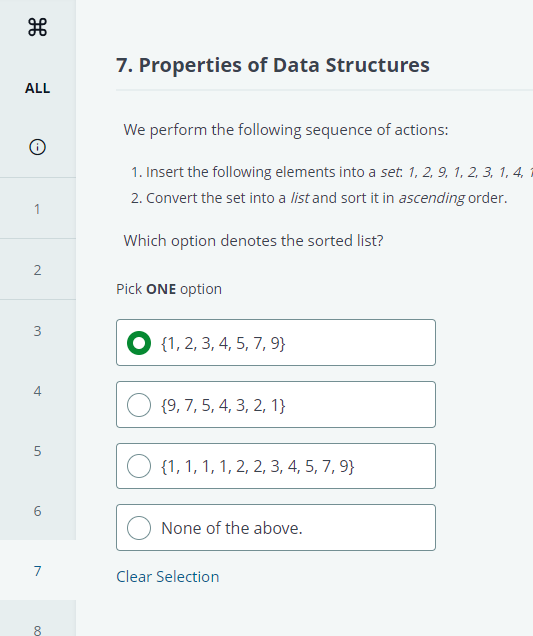Click the Properties of Data Structures heading
The height and width of the screenshot is (636, 533).
coord(273,65)
